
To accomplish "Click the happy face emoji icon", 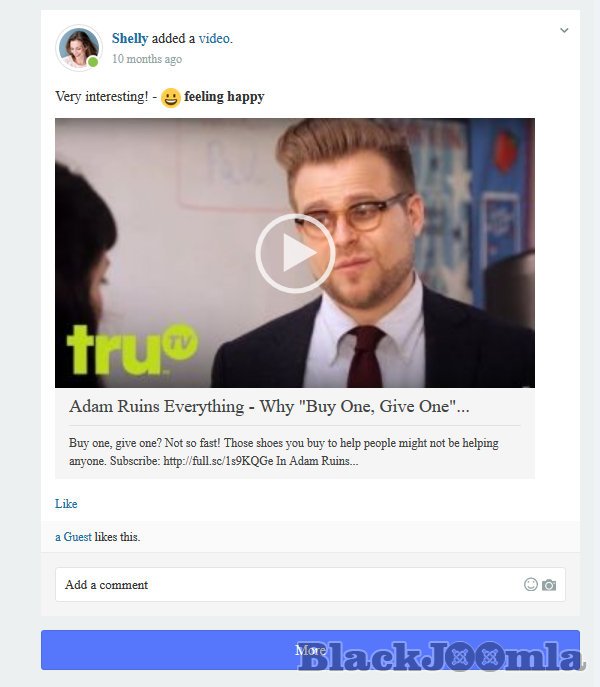I will pos(170,97).
